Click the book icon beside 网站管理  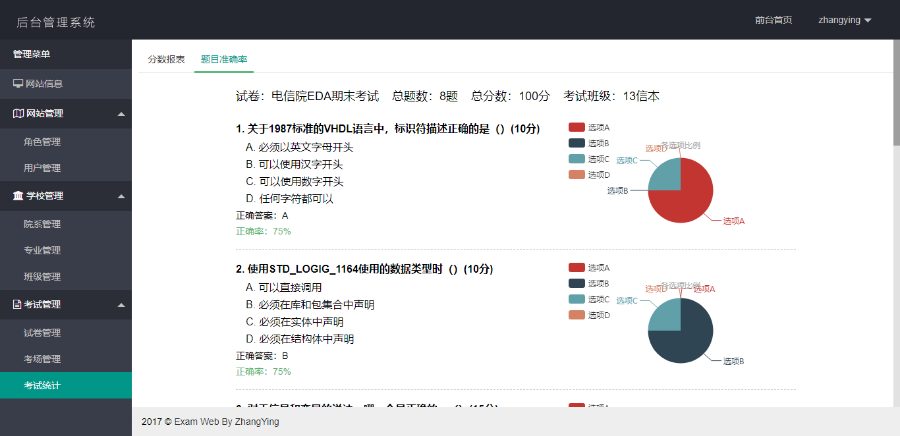18,114
